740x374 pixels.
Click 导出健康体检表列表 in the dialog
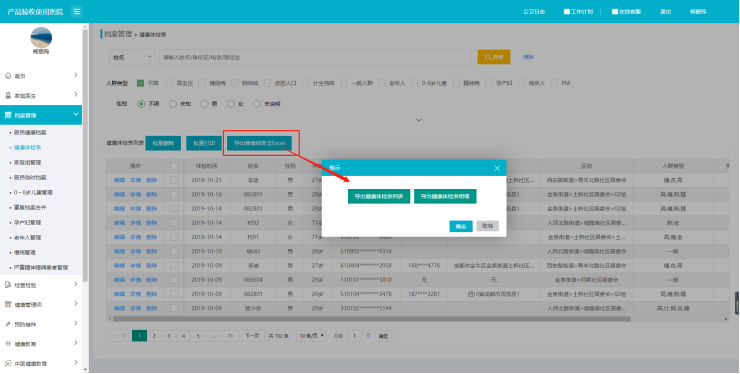coord(379,196)
